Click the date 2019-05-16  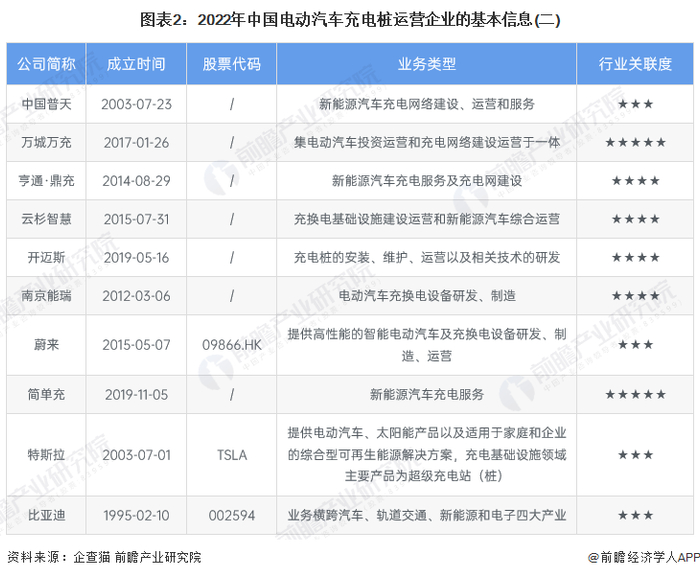point(136,258)
